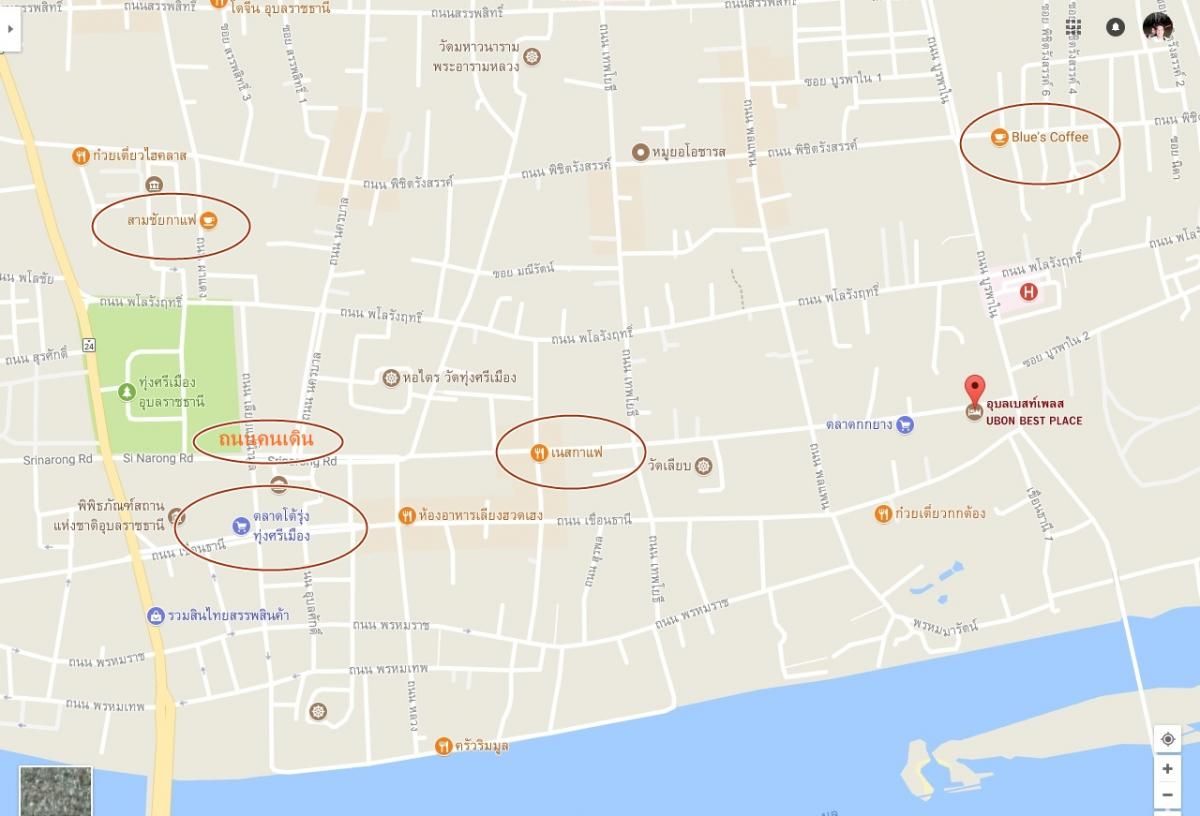Zoom out with the minus button
This screenshot has height=816, width=1200.
click(1167, 796)
